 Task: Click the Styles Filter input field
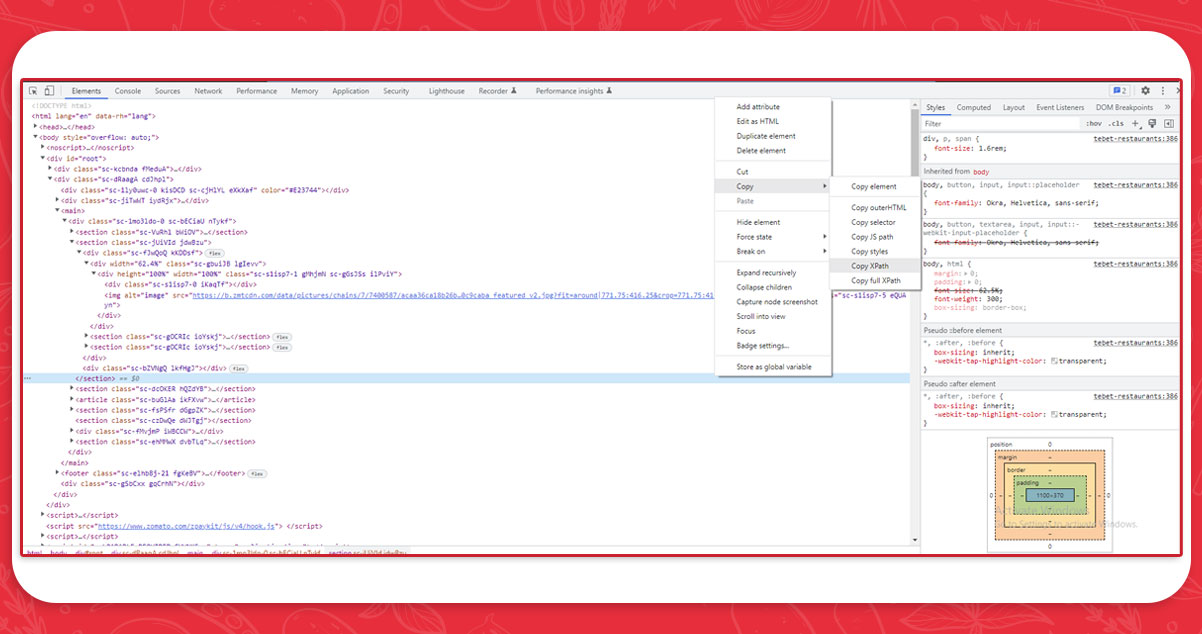coord(1000,124)
